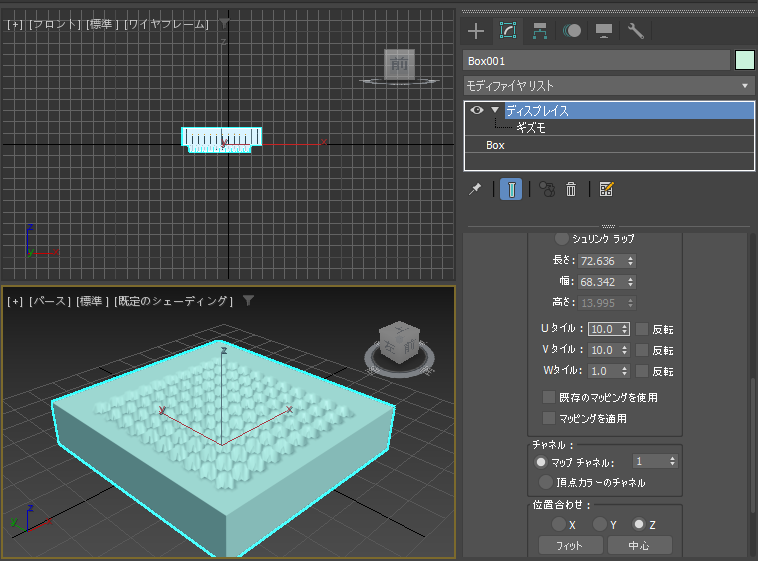Click the V タイル value field
The width and height of the screenshot is (758, 561).
coord(605,350)
